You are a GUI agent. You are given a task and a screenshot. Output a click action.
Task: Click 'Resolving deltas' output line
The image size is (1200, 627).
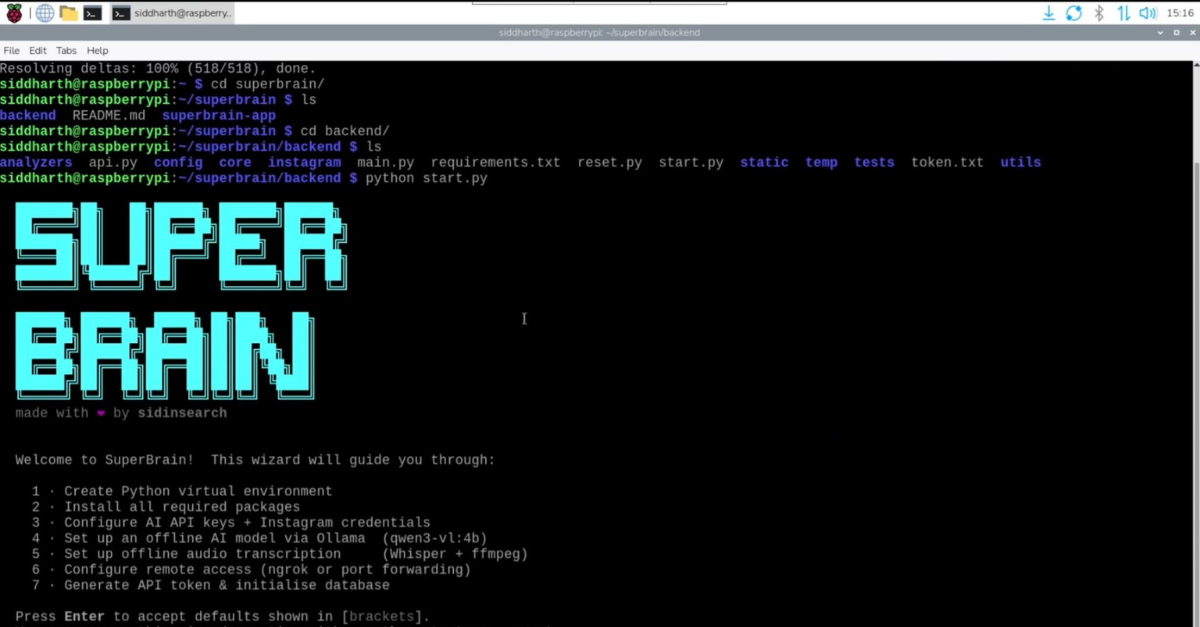pos(158,69)
